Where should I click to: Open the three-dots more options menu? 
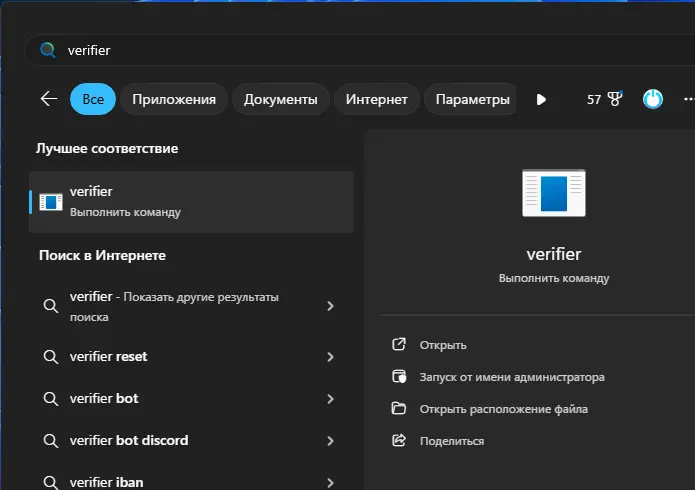[688, 99]
